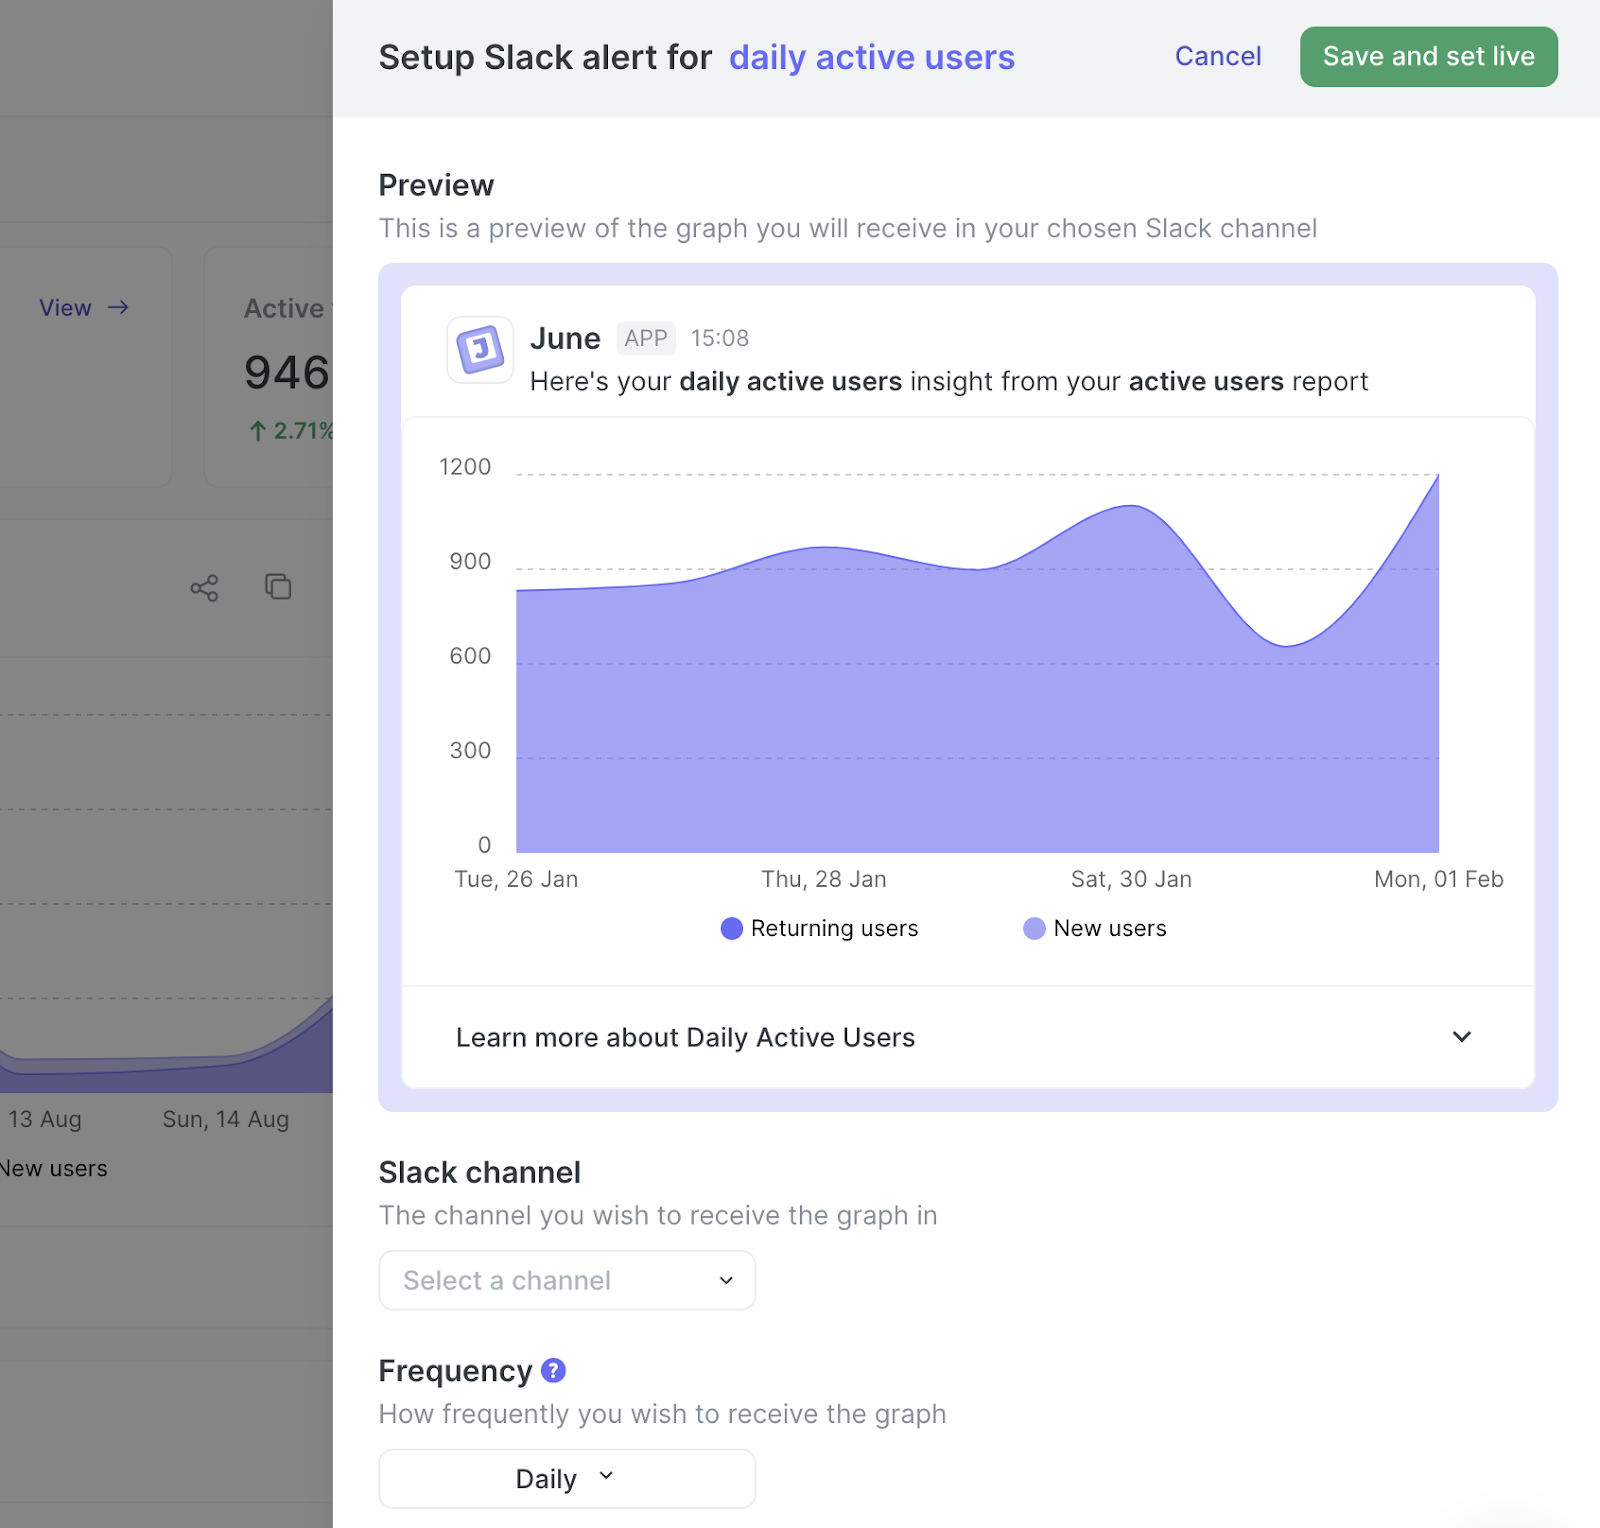Toggle Returning users legend dot
Viewport: 1600px width, 1528px height.
(x=732, y=929)
